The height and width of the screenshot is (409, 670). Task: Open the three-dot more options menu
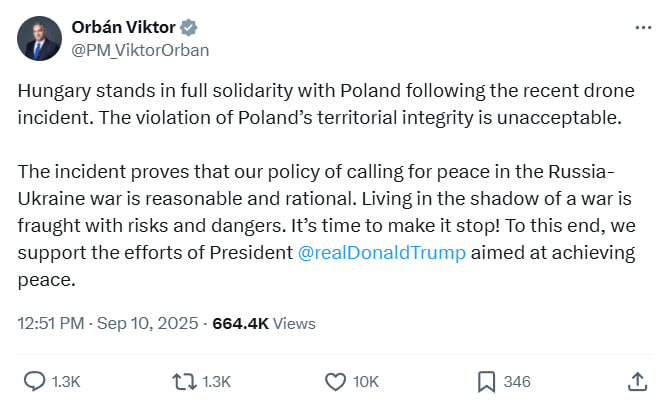point(643,28)
